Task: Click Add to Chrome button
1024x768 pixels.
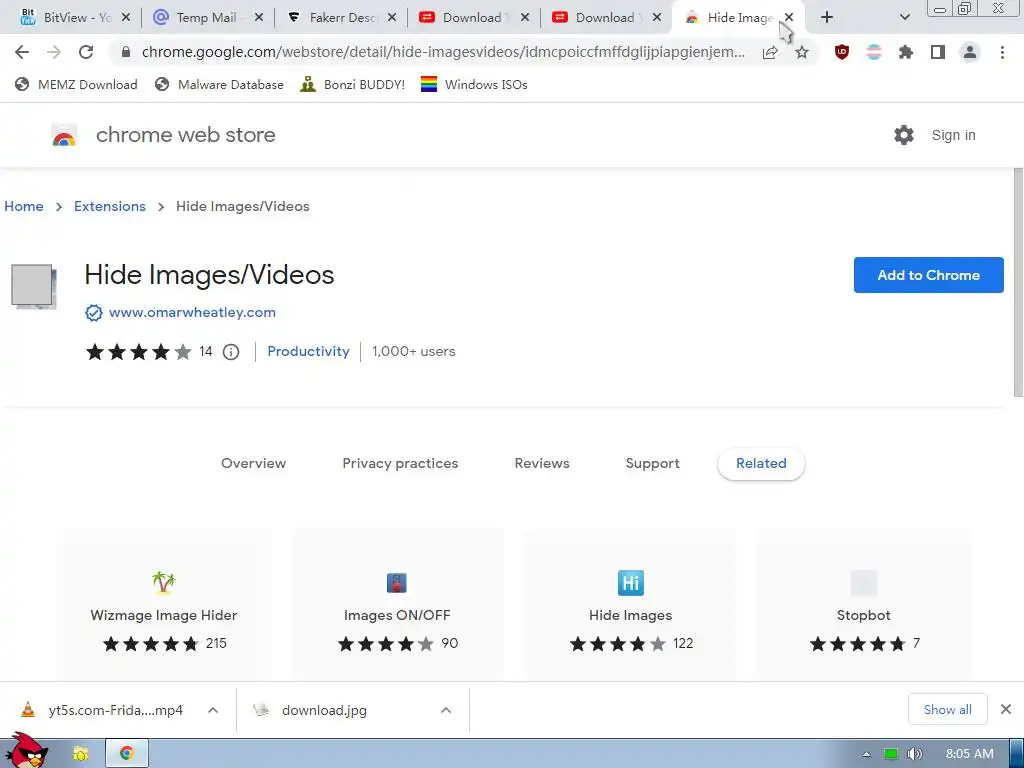Action: [x=928, y=275]
